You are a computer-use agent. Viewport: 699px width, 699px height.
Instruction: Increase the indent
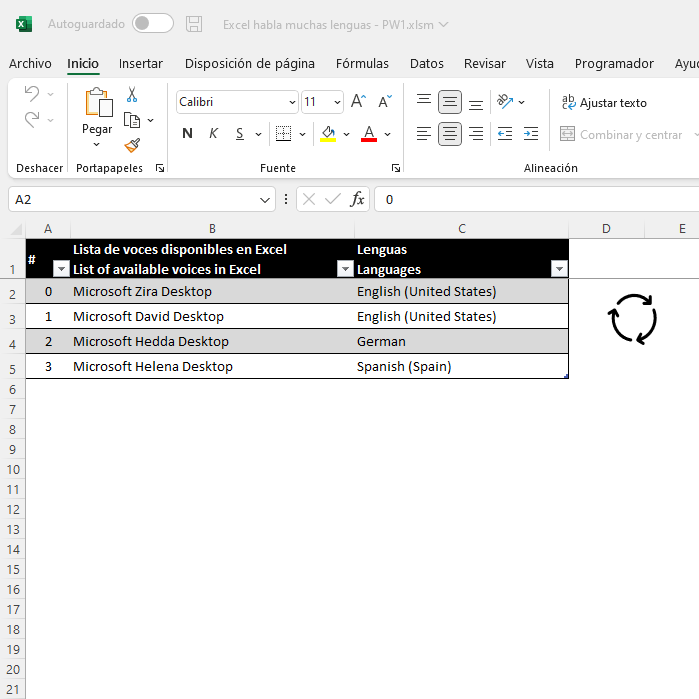[531, 134]
